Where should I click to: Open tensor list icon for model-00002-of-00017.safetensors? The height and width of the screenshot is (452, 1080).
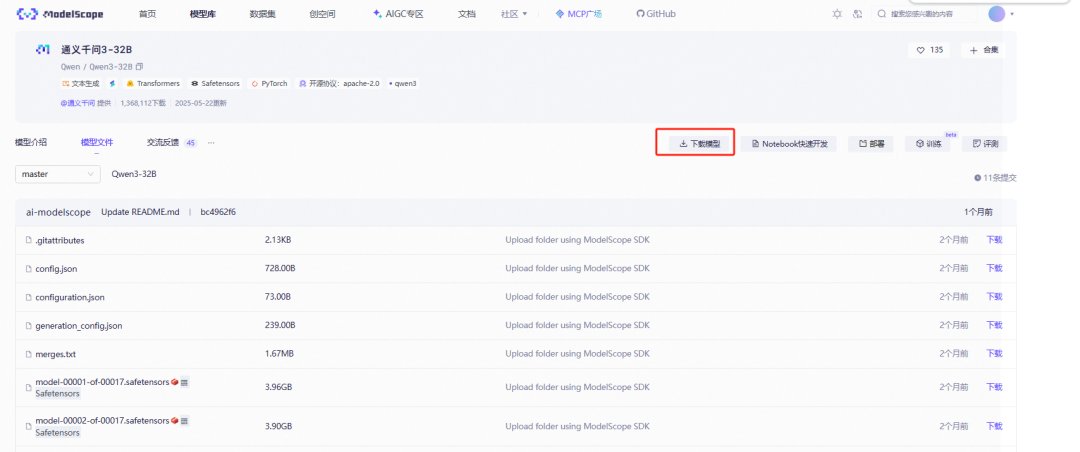[185, 421]
